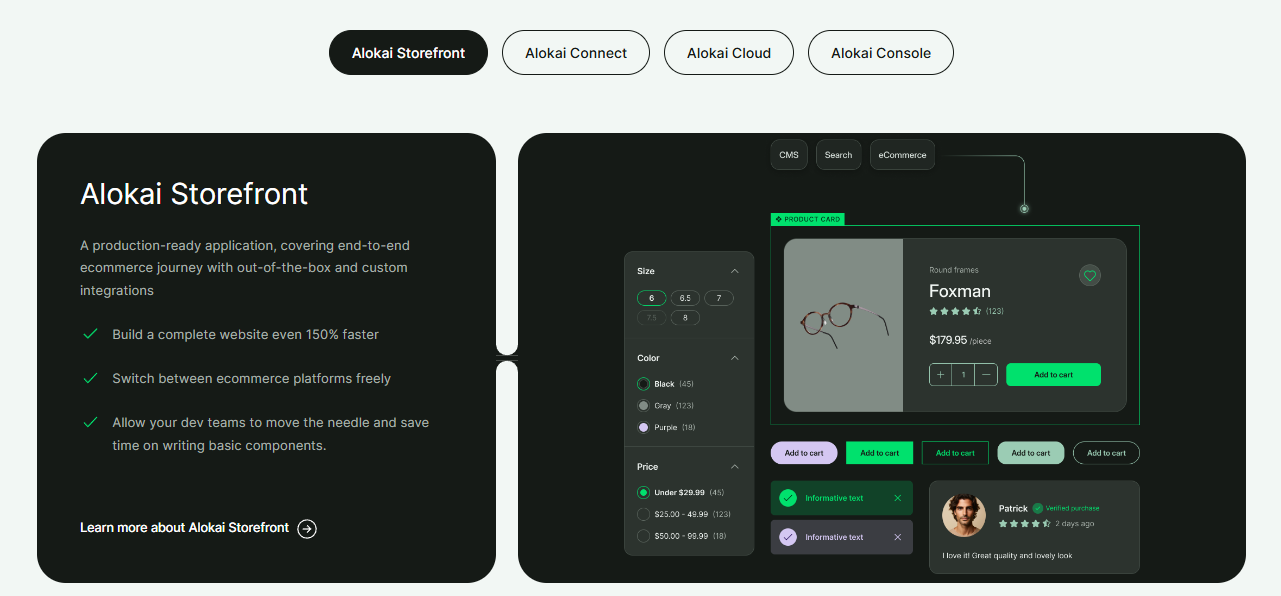The image size is (1281, 596).
Task: Dismiss the green Informative text alert
Action: [897, 498]
